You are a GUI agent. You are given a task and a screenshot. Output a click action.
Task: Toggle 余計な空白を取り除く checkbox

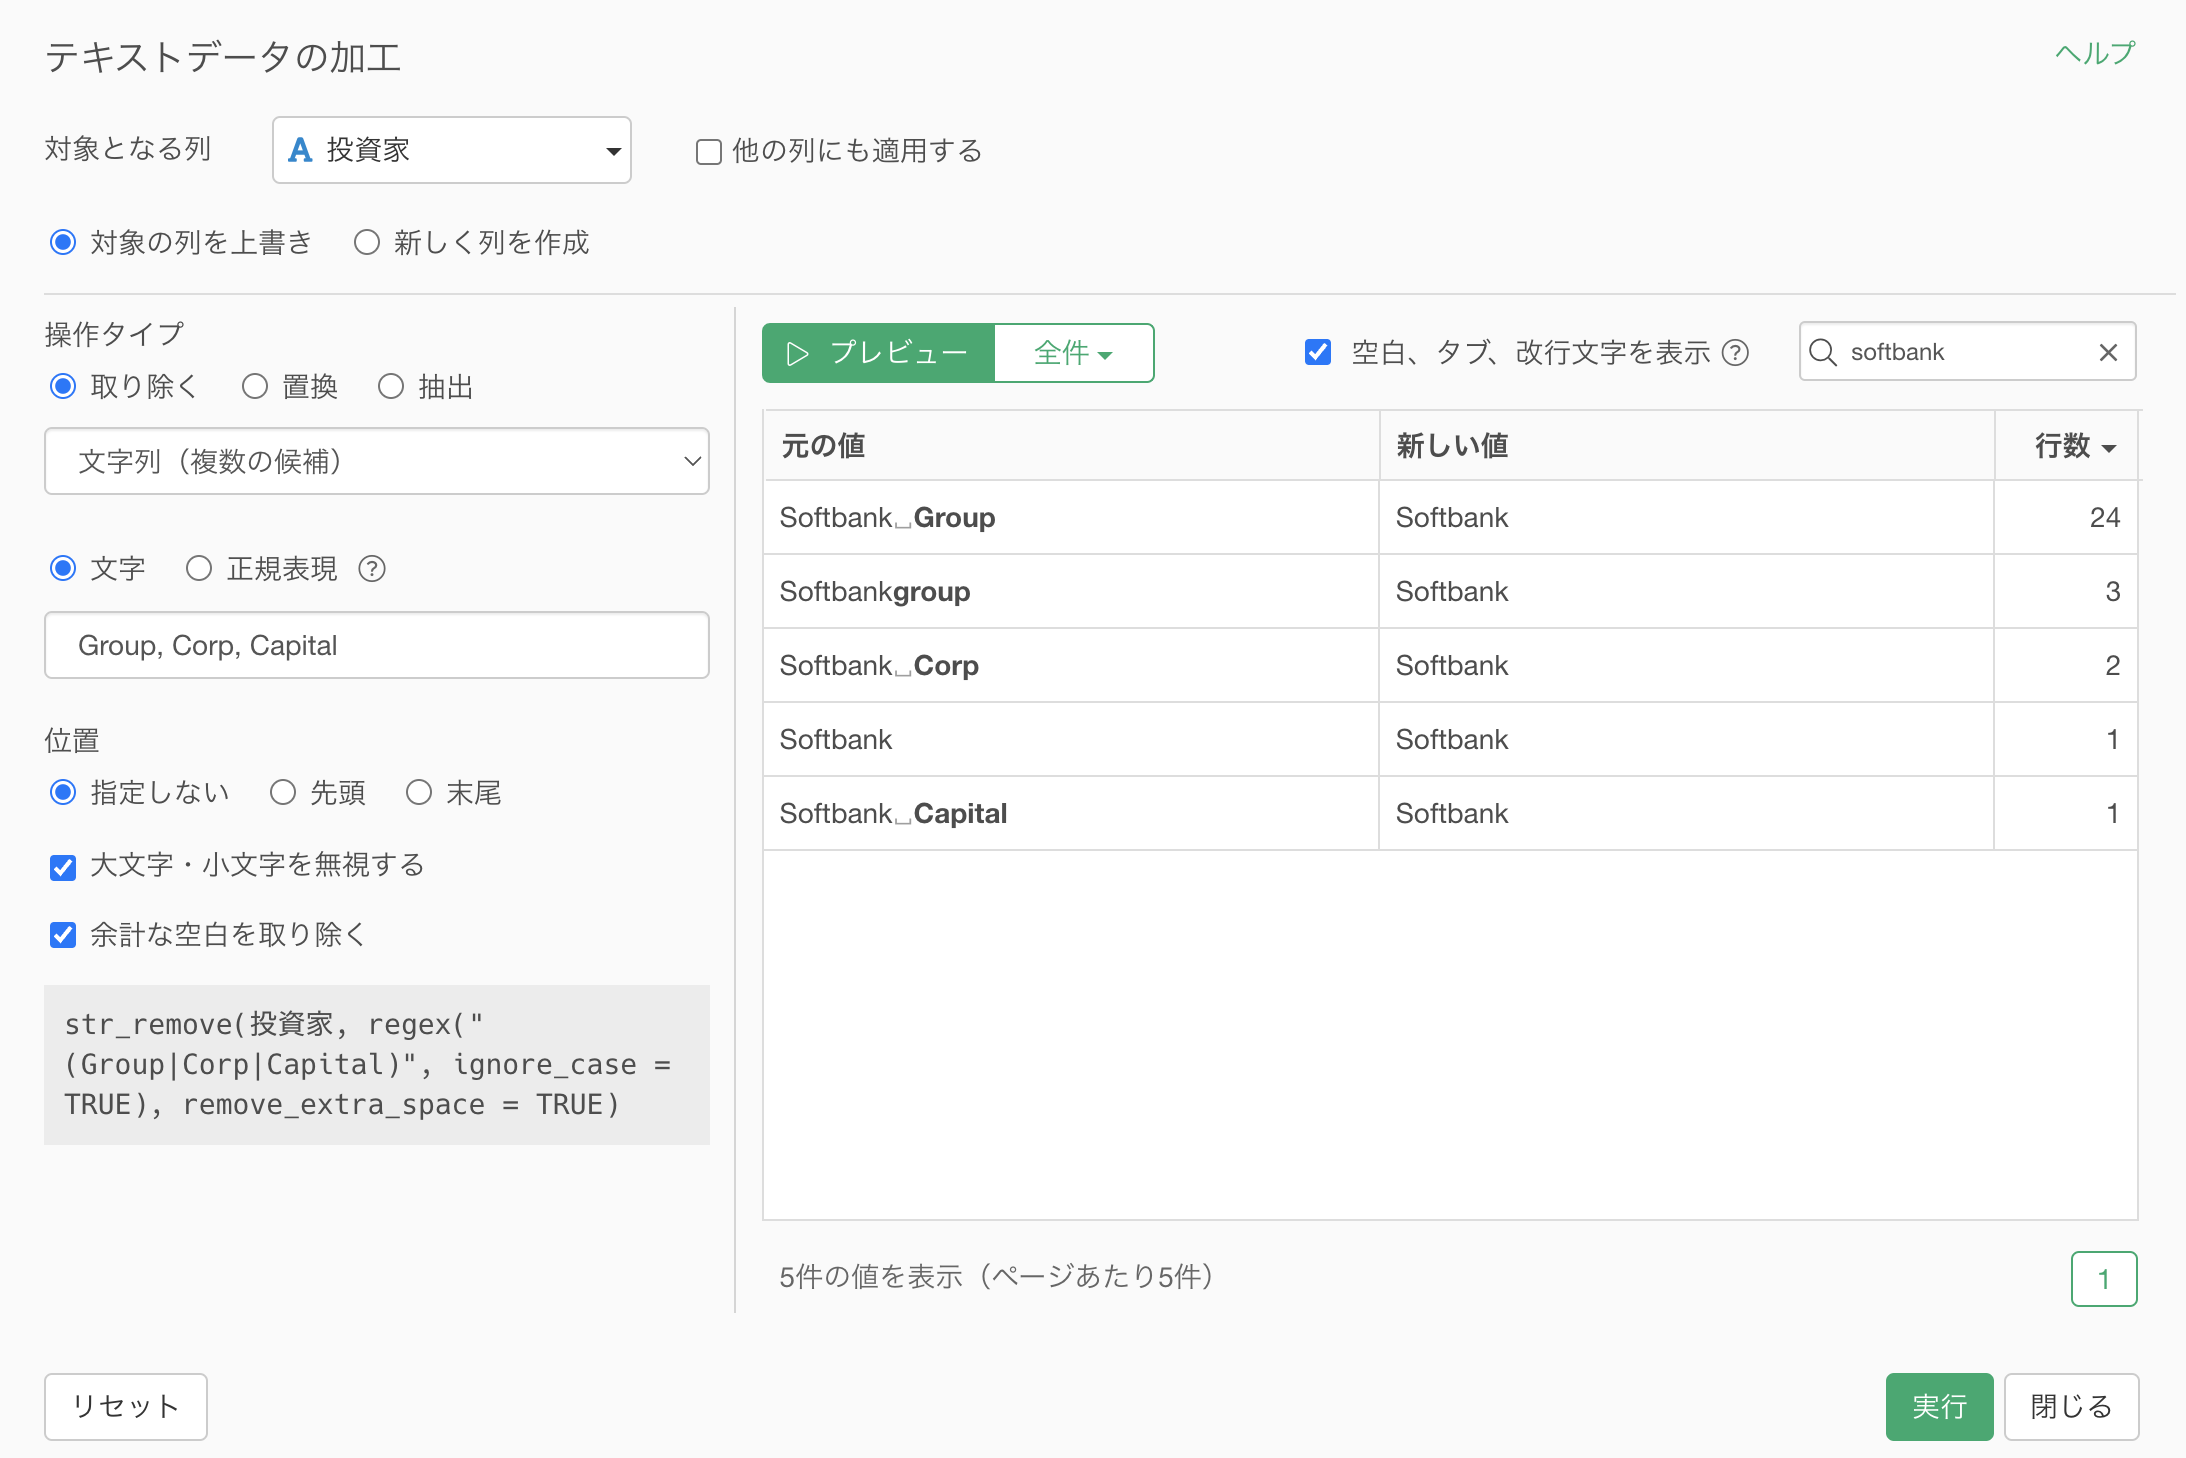coord(63,935)
